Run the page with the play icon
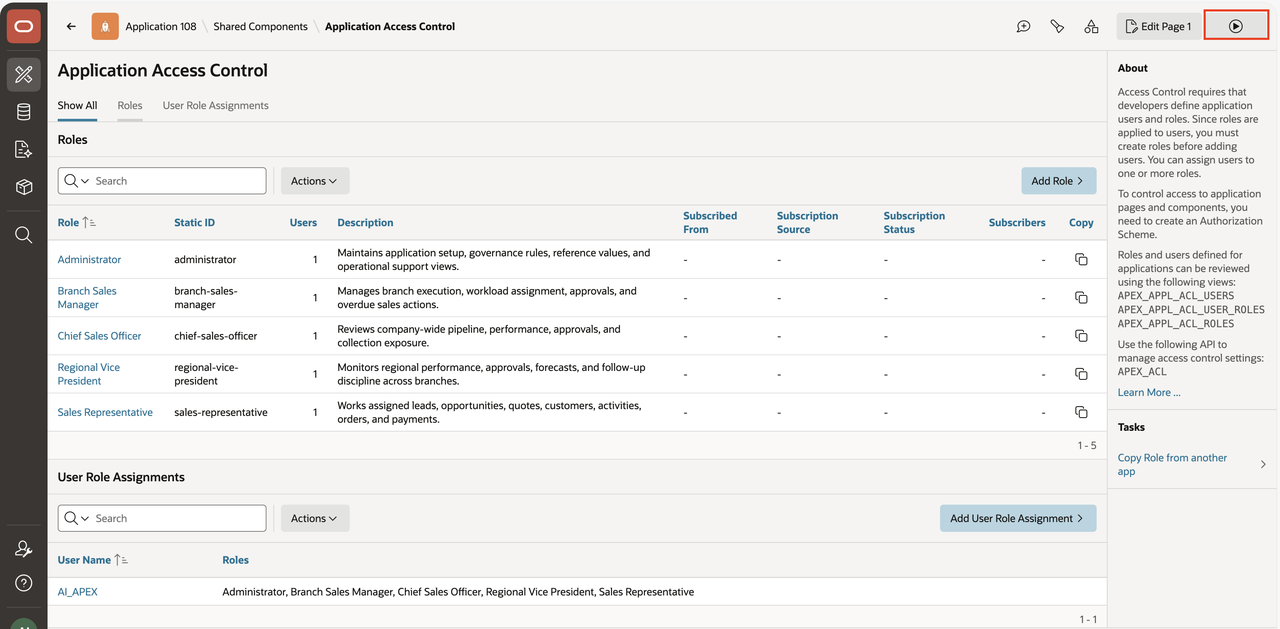Viewport: 1280px width, 629px height. [x=1236, y=26]
